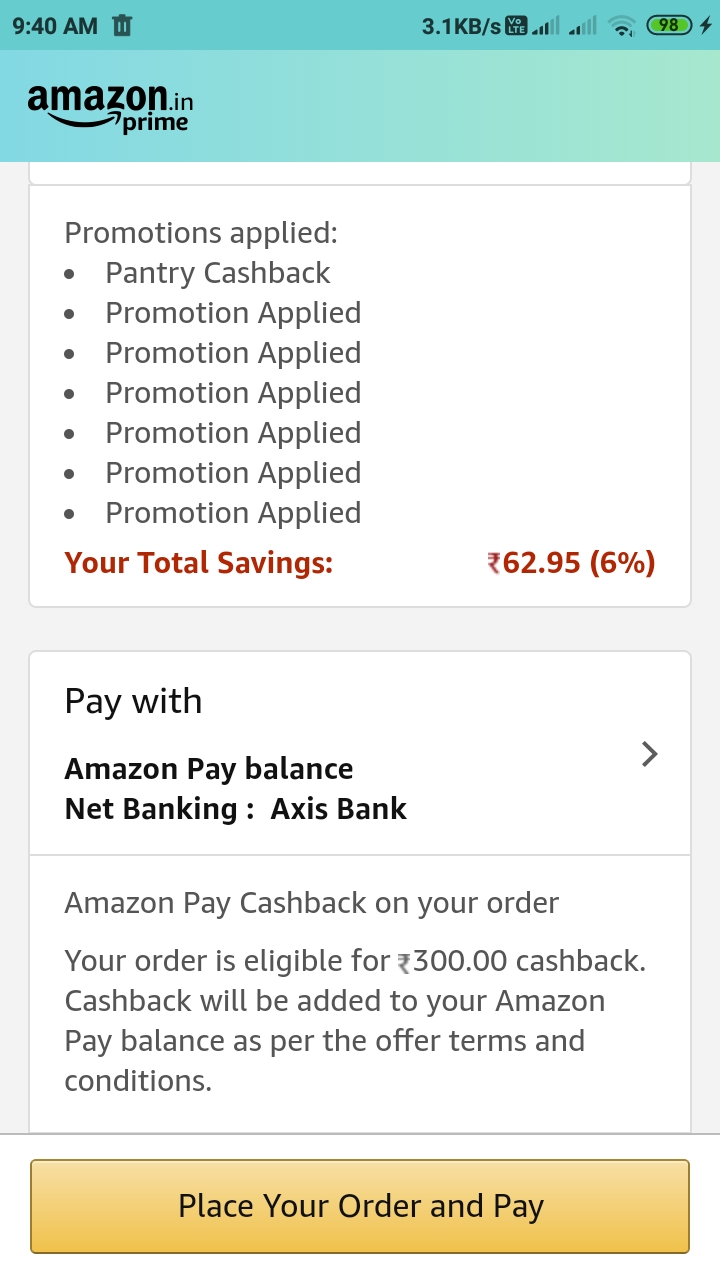Tap the 9:40 AM clock in status bar
The height and width of the screenshot is (1280, 720).
[x=55, y=26]
